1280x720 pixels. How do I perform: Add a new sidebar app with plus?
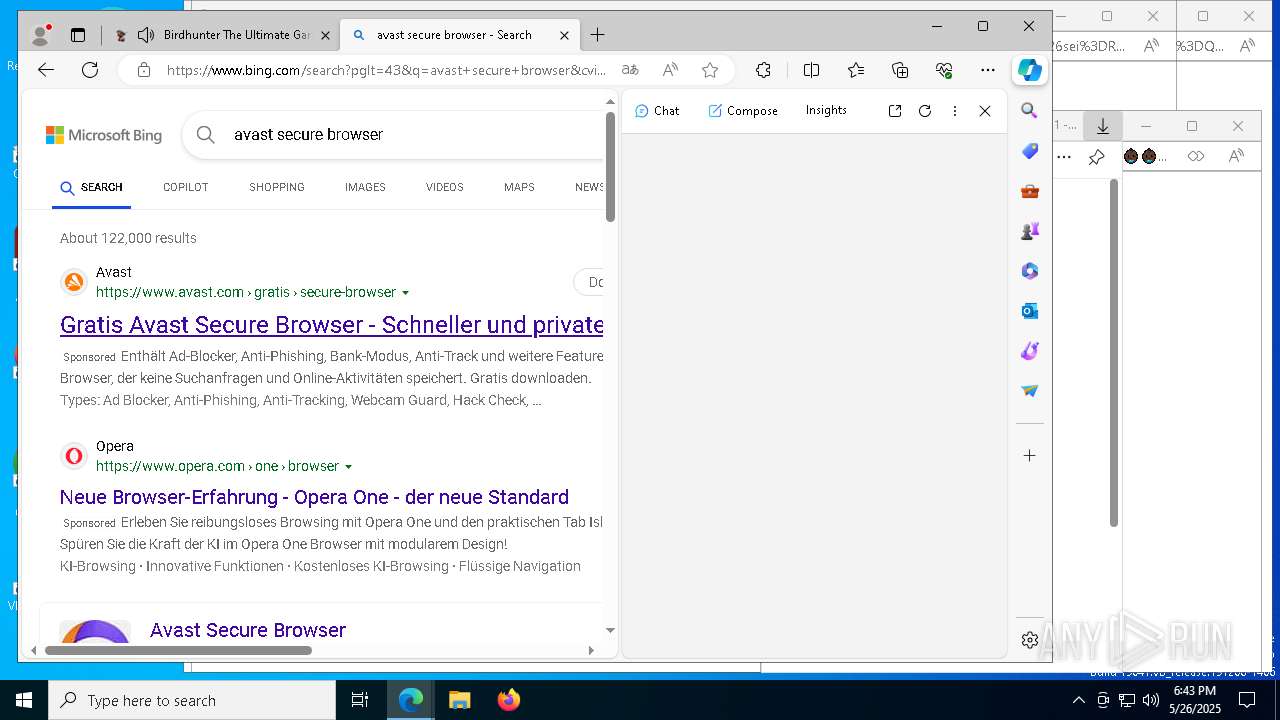click(x=1029, y=455)
